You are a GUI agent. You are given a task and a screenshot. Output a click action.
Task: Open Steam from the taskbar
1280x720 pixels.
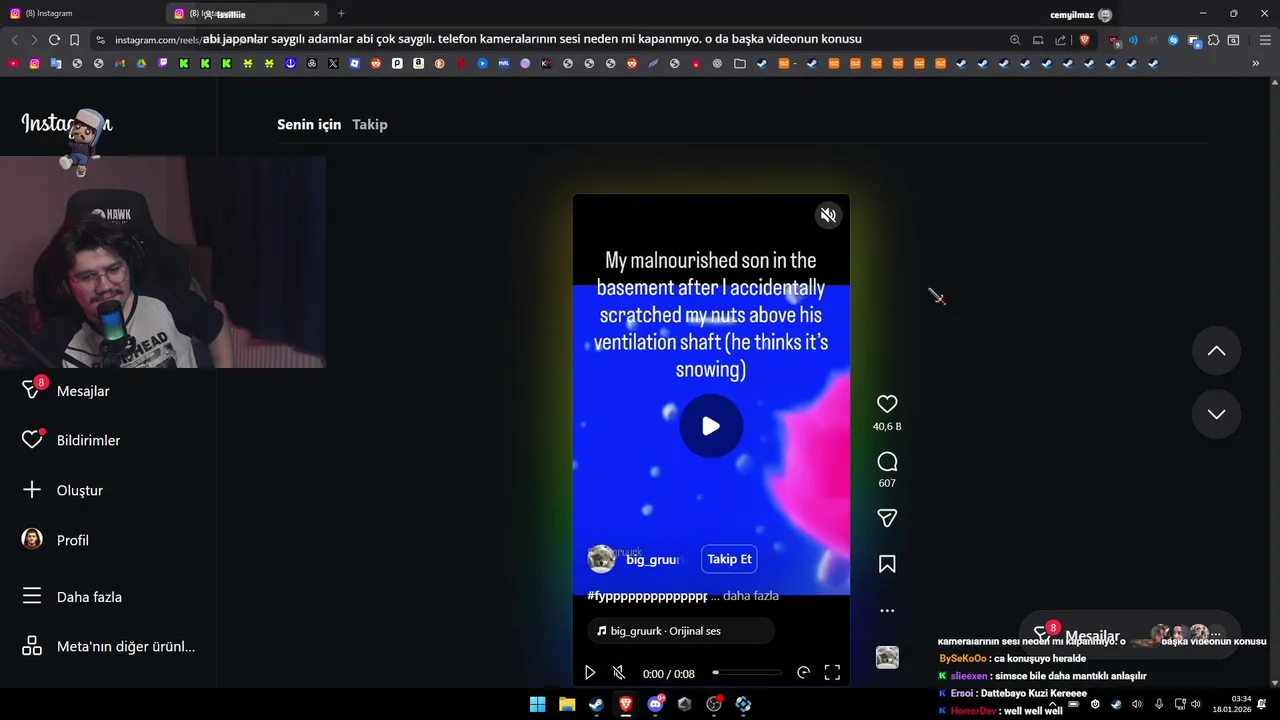[596, 704]
